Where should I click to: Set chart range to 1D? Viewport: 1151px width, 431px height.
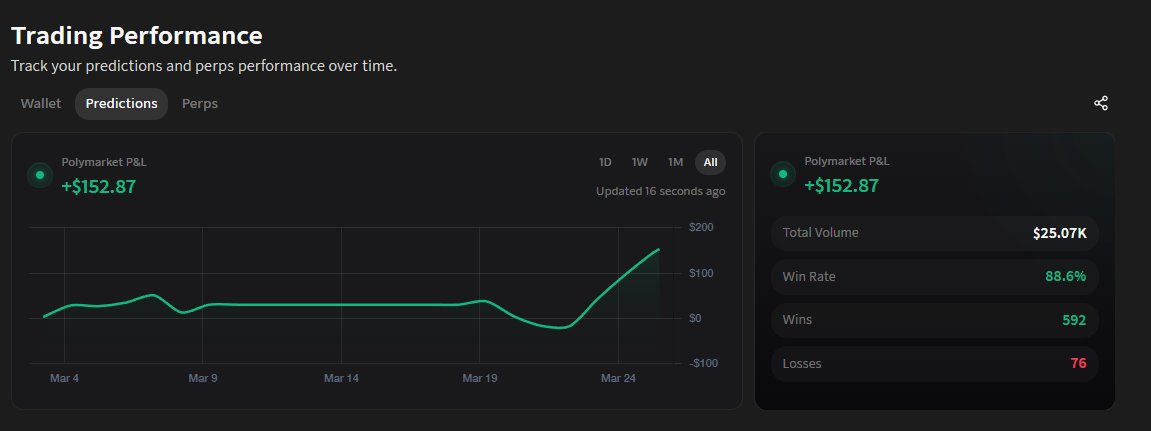point(605,162)
